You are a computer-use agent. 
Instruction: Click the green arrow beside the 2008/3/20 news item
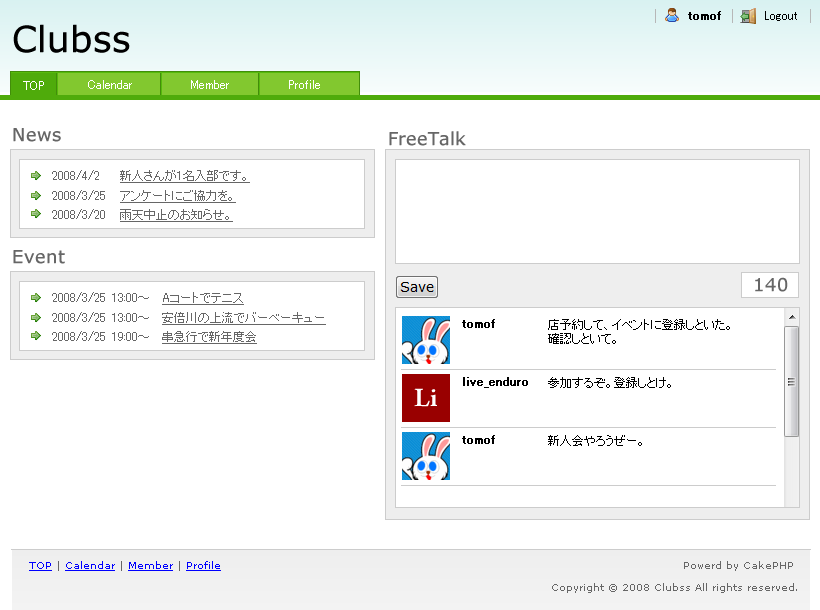pyautogui.click(x=36, y=214)
